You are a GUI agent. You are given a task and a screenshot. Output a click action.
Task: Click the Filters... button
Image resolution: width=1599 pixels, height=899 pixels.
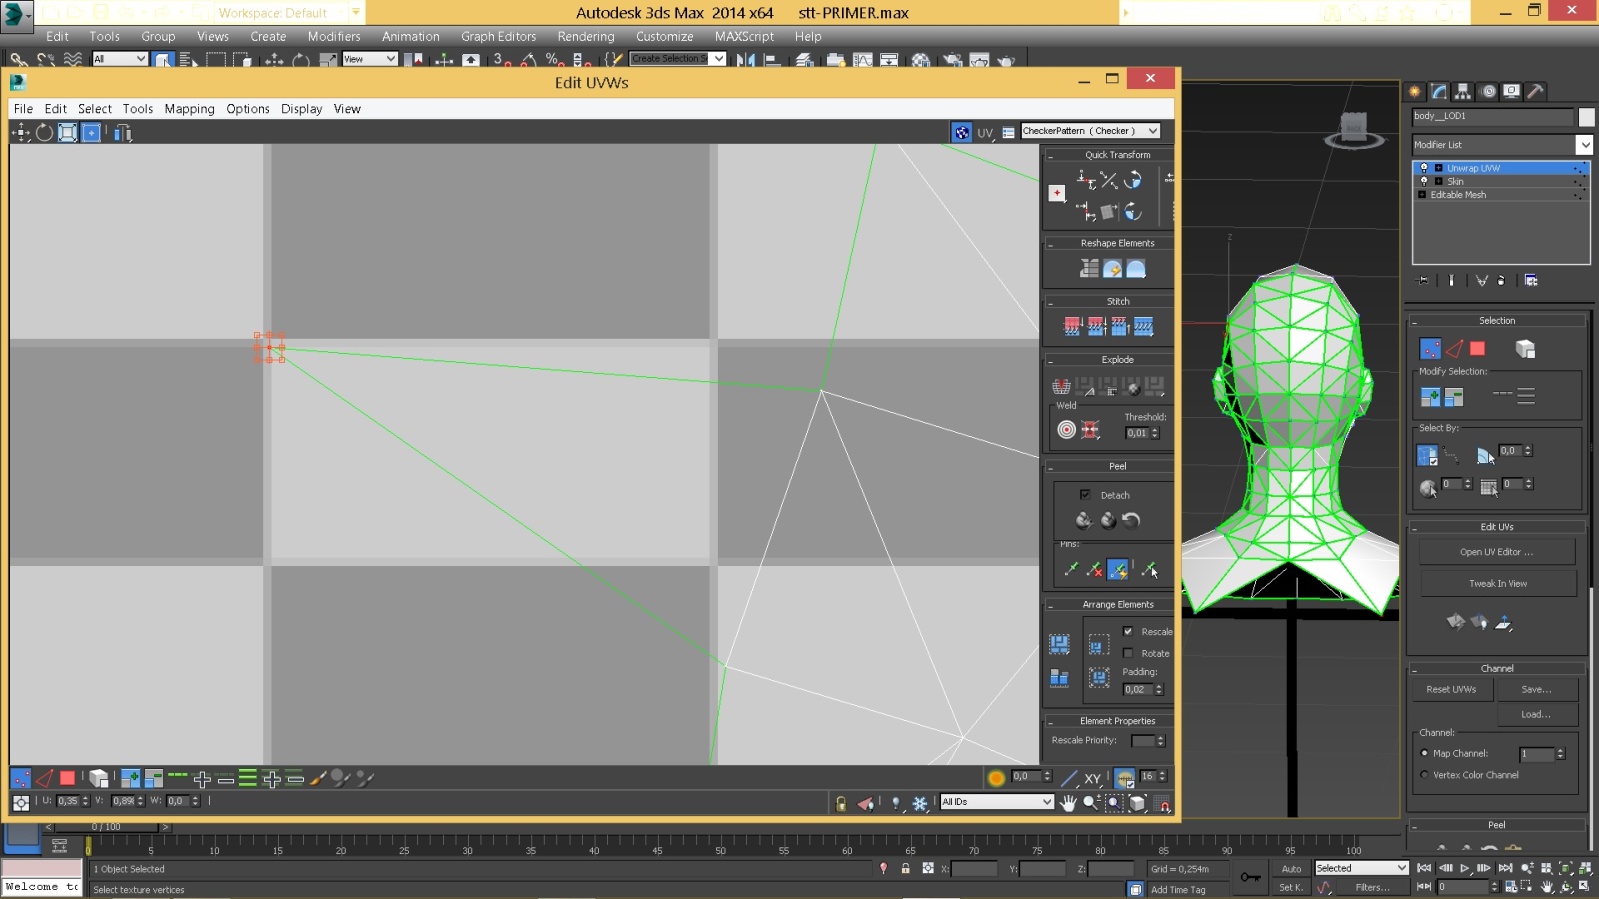[x=1373, y=888]
